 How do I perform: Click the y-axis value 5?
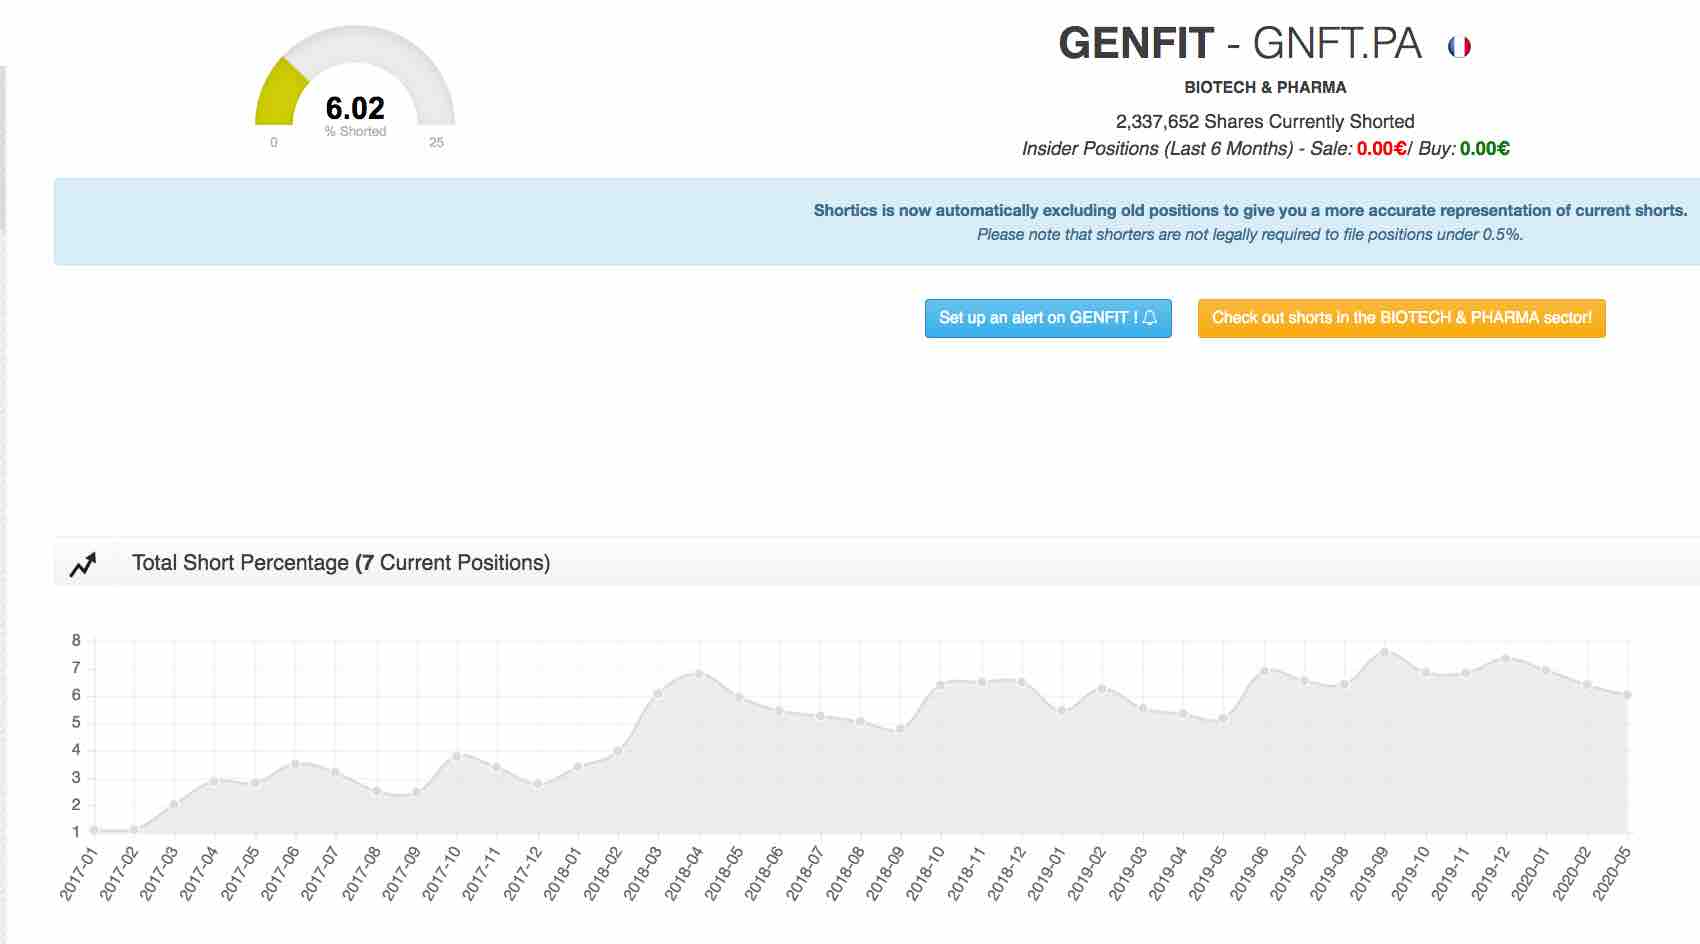[x=76, y=722]
